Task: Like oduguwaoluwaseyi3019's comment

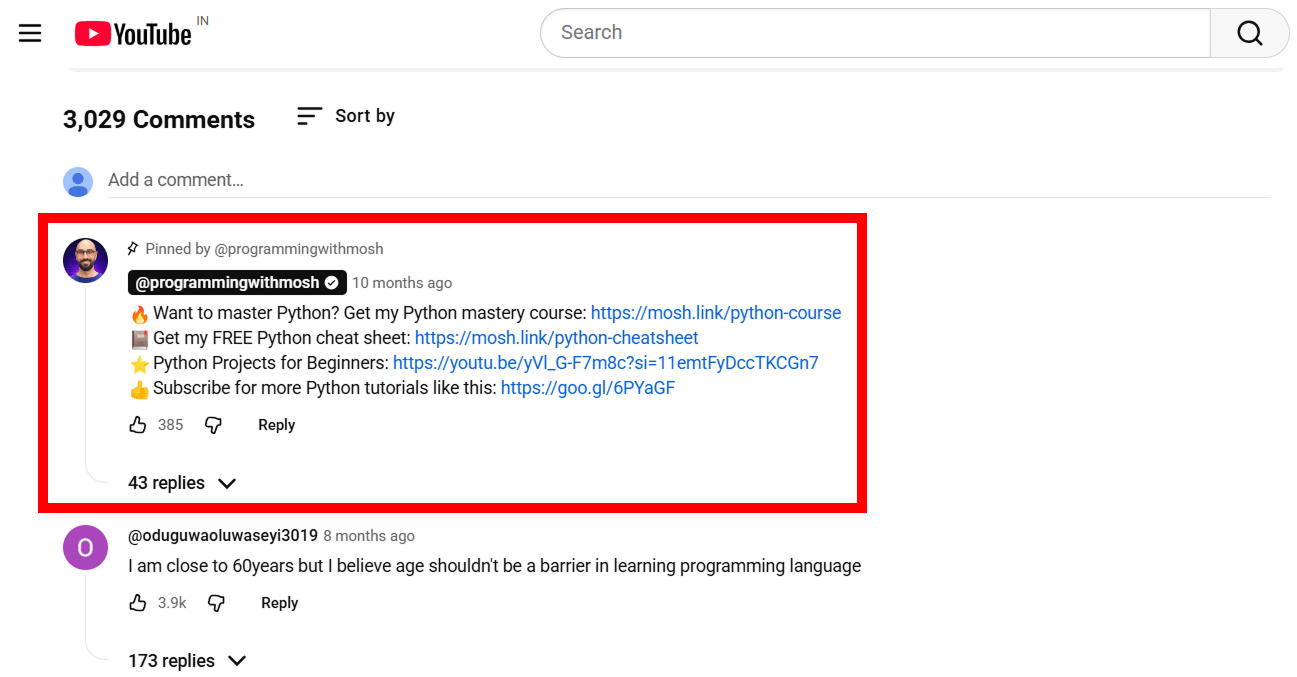Action: 138,602
